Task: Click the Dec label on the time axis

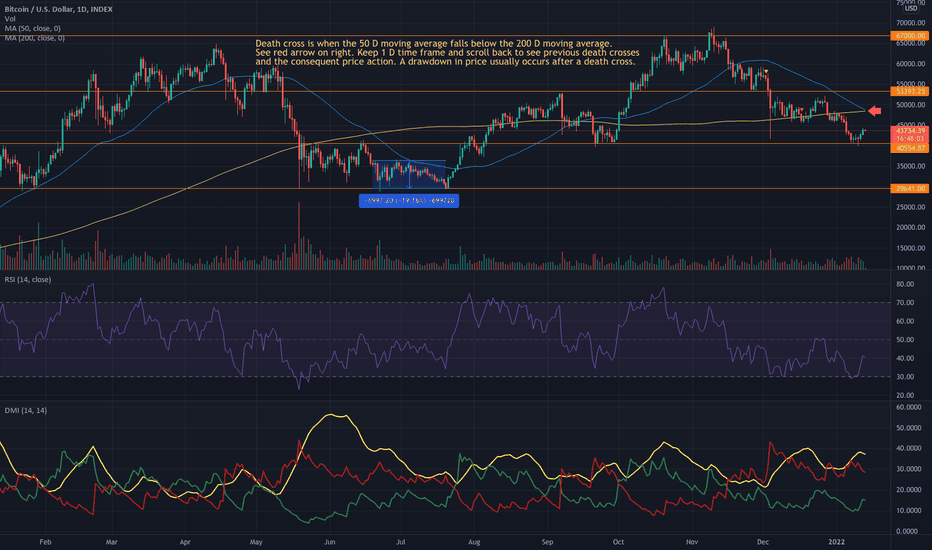Action: click(x=763, y=542)
